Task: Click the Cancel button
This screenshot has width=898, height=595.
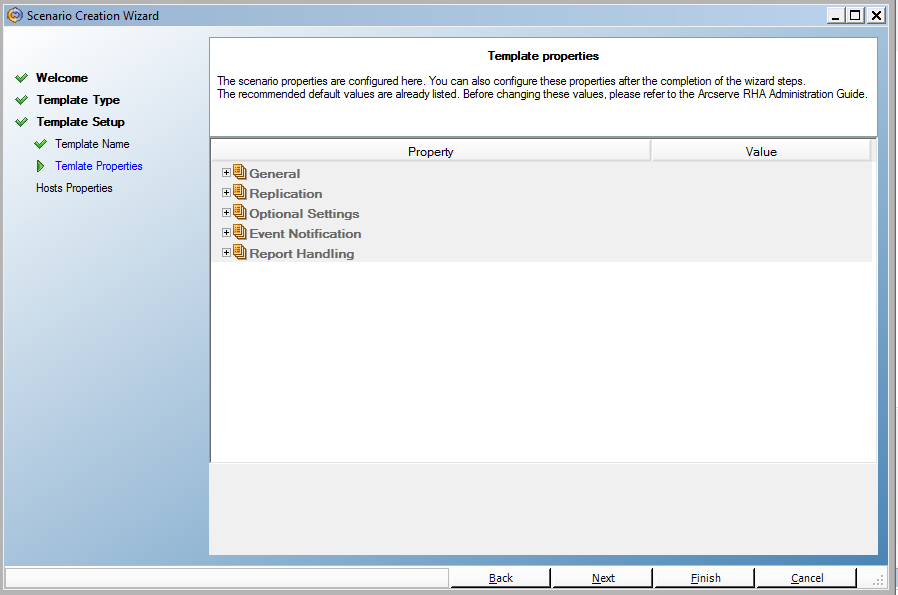Action: coord(806,578)
